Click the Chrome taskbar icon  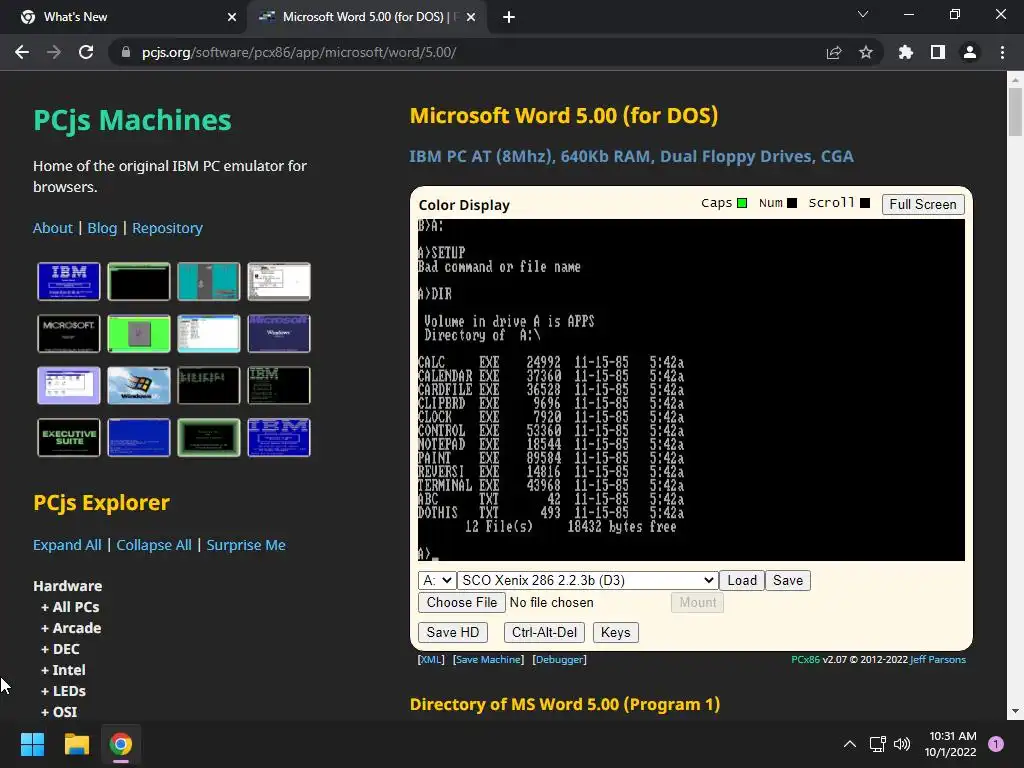121,744
